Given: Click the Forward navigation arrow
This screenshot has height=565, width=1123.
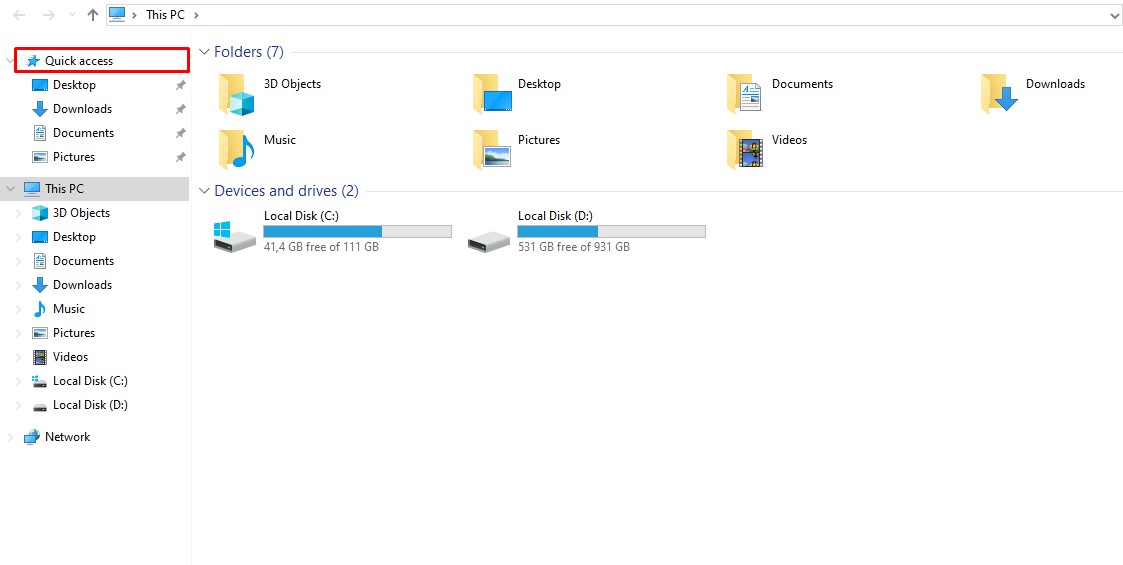Looking at the screenshot, I should (x=49, y=14).
